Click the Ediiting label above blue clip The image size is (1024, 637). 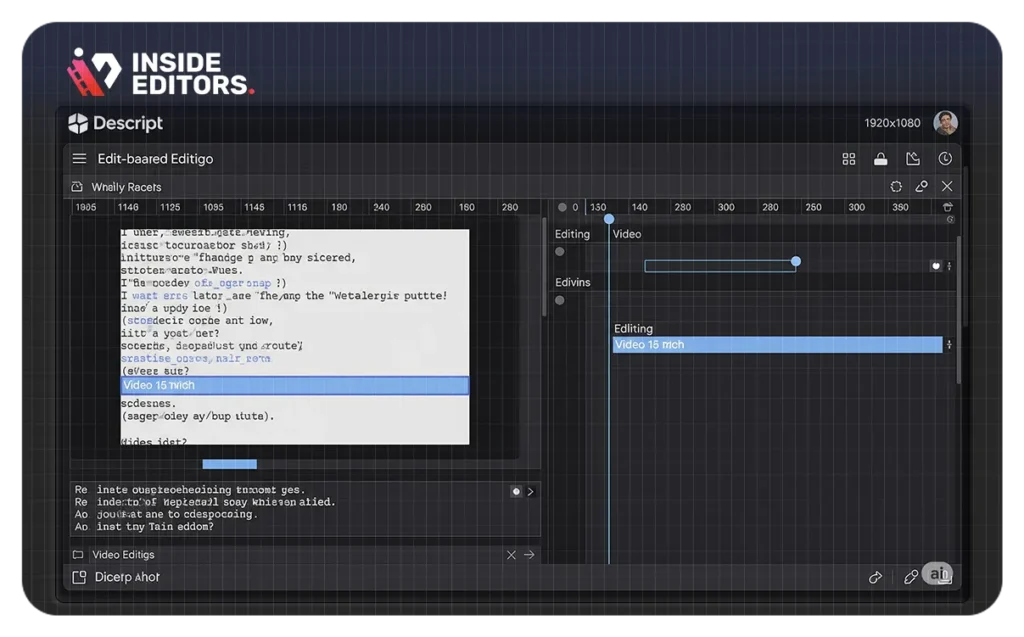tap(633, 329)
